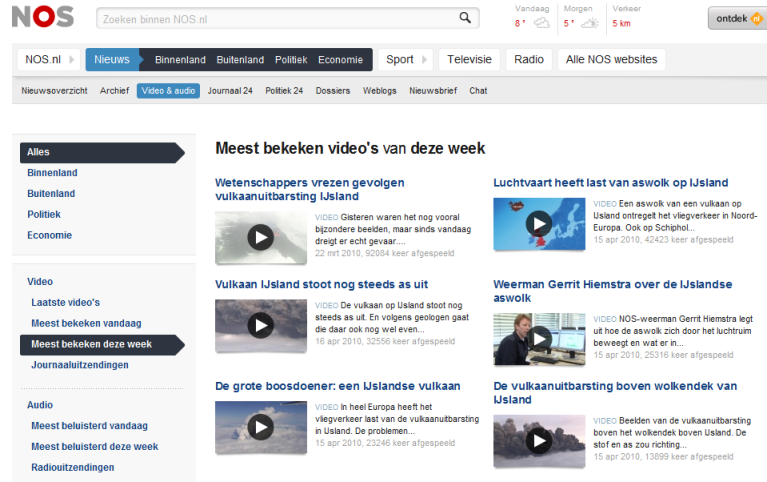This screenshot has height=482, width=767.
Task: Filter the sidebar by Buitenland
Action: coord(51,193)
